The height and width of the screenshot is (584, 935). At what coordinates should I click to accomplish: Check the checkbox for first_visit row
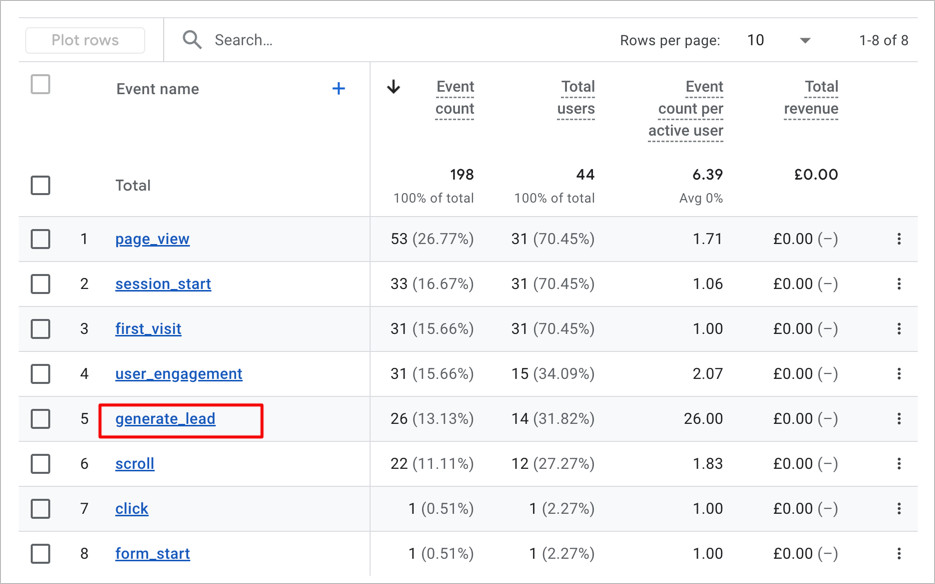pos(40,328)
